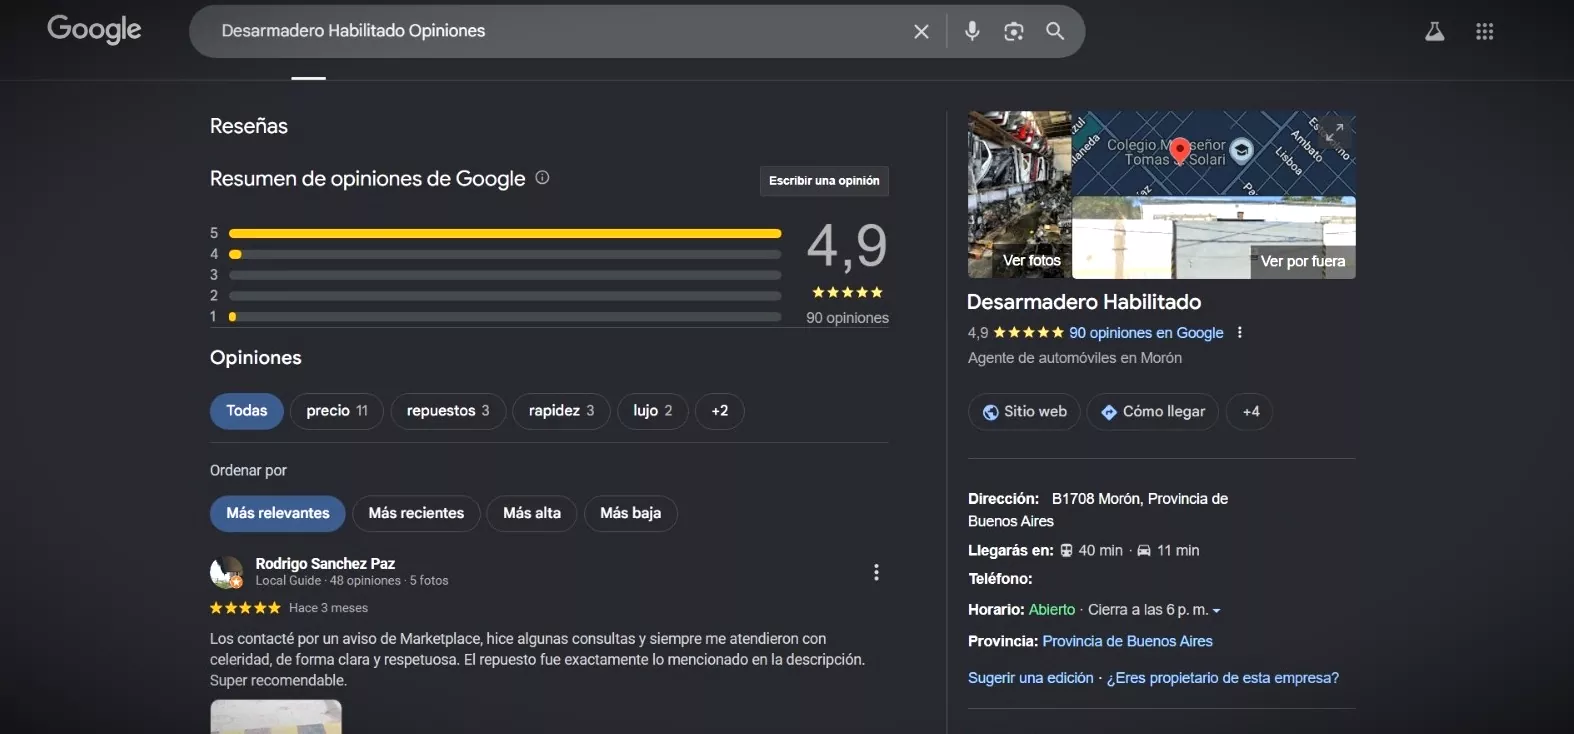Click the magnifier search icon
Screen dimensions: 1574x734
click(x=1055, y=31)
